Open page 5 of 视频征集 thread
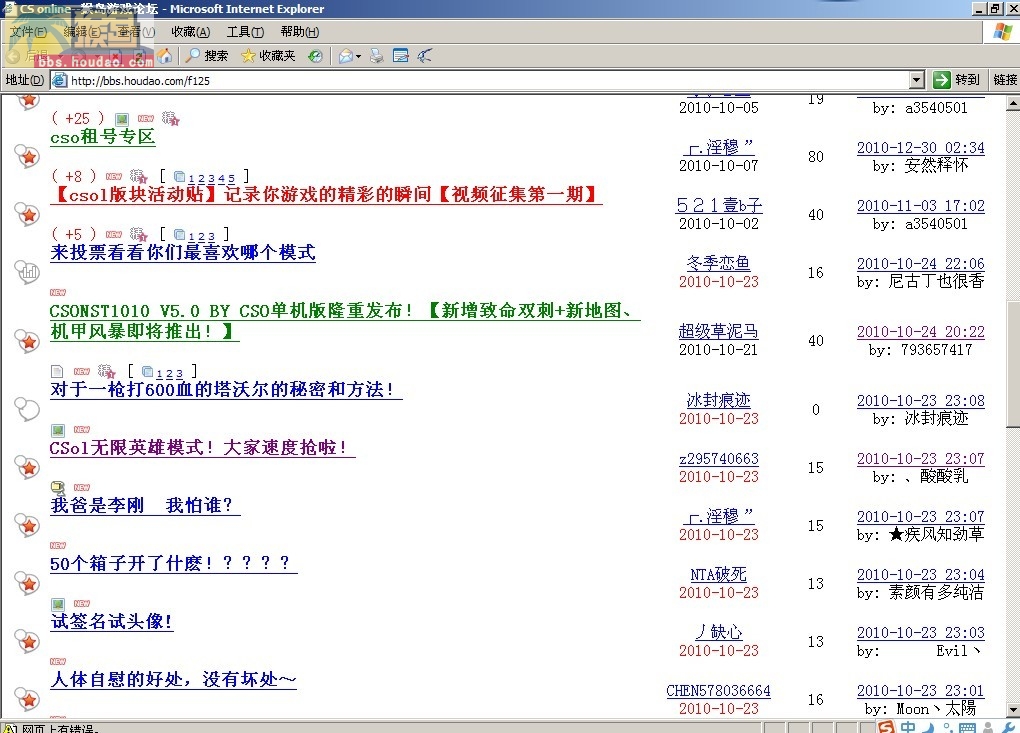 tap(231, 178)
